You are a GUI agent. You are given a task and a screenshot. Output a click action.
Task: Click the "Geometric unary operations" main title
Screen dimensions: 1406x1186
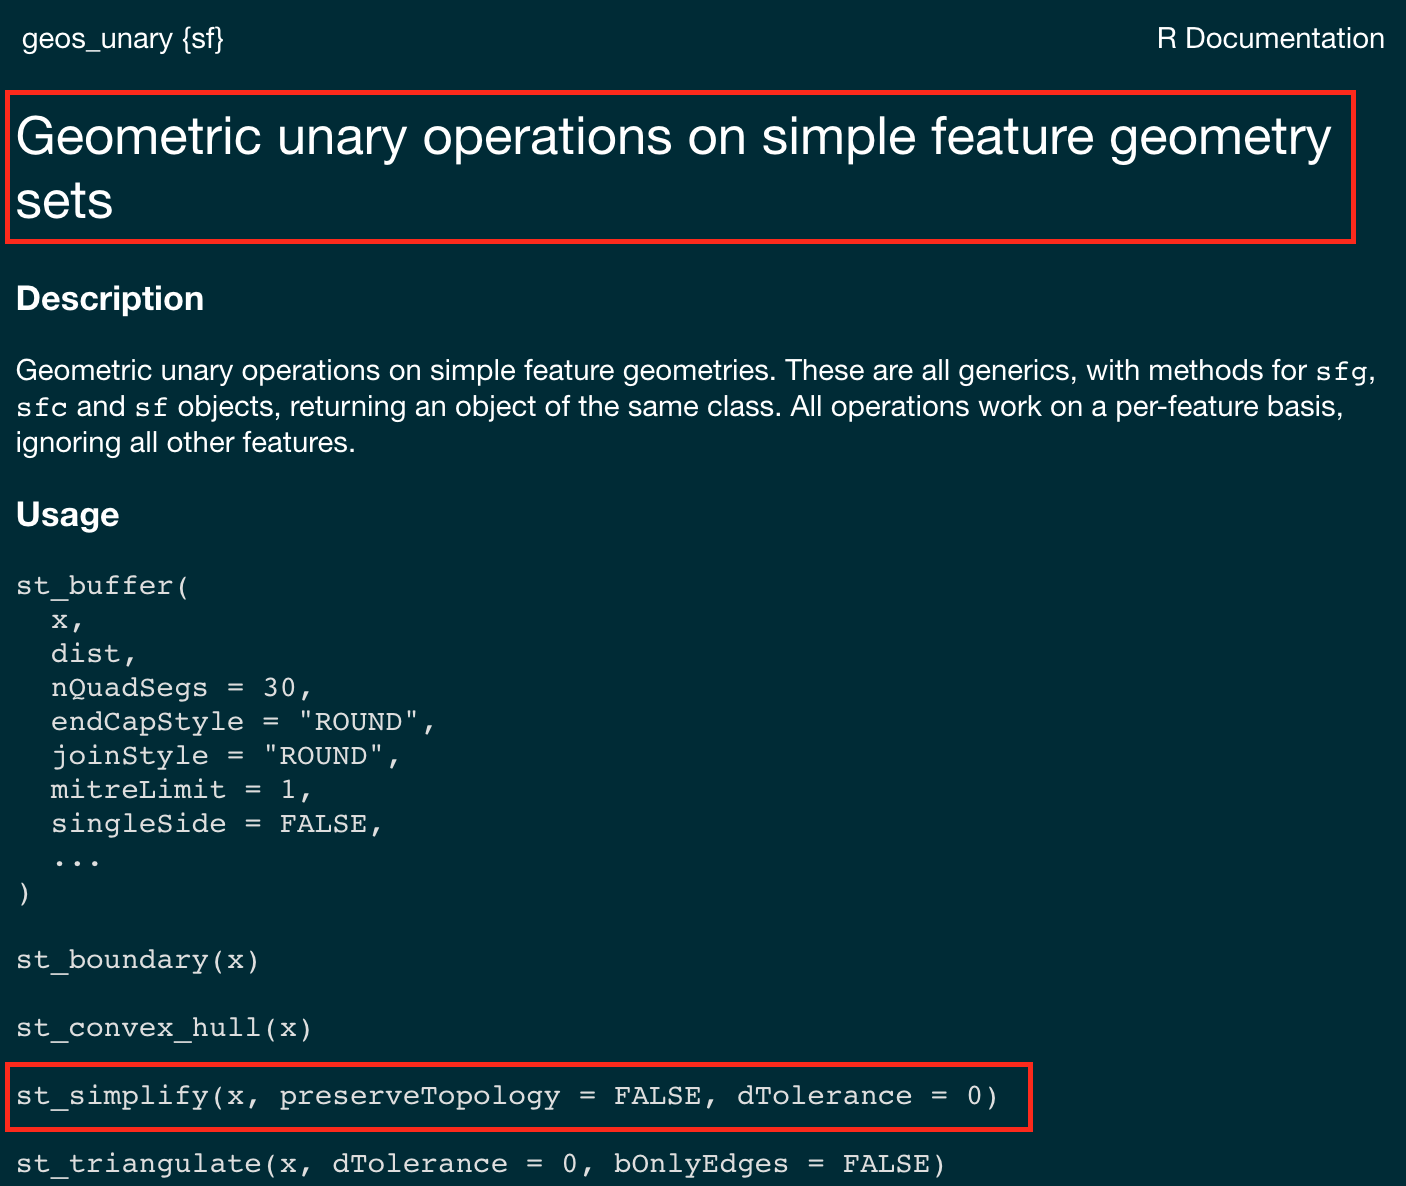click(673, 167)
